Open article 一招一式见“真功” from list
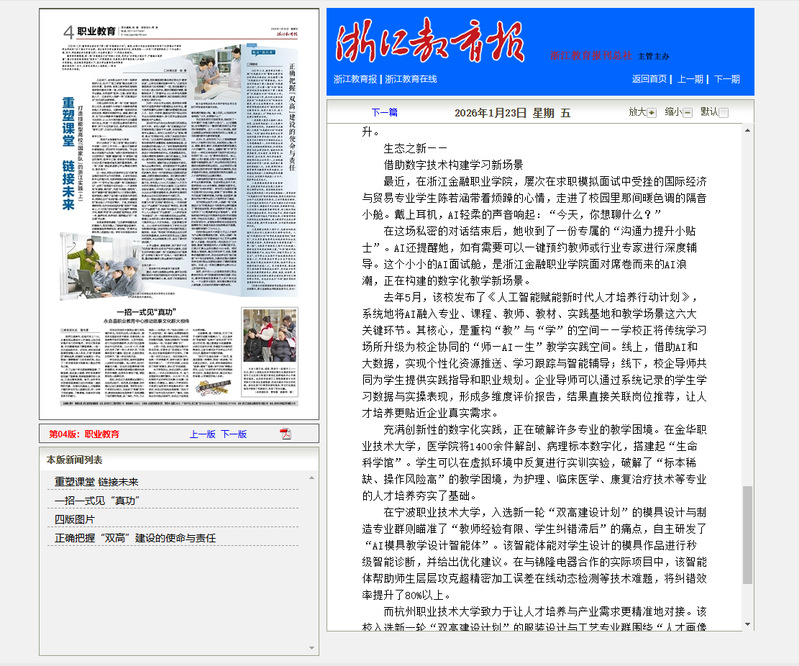Viewport: 799px width, 666px height. [96, 501]
